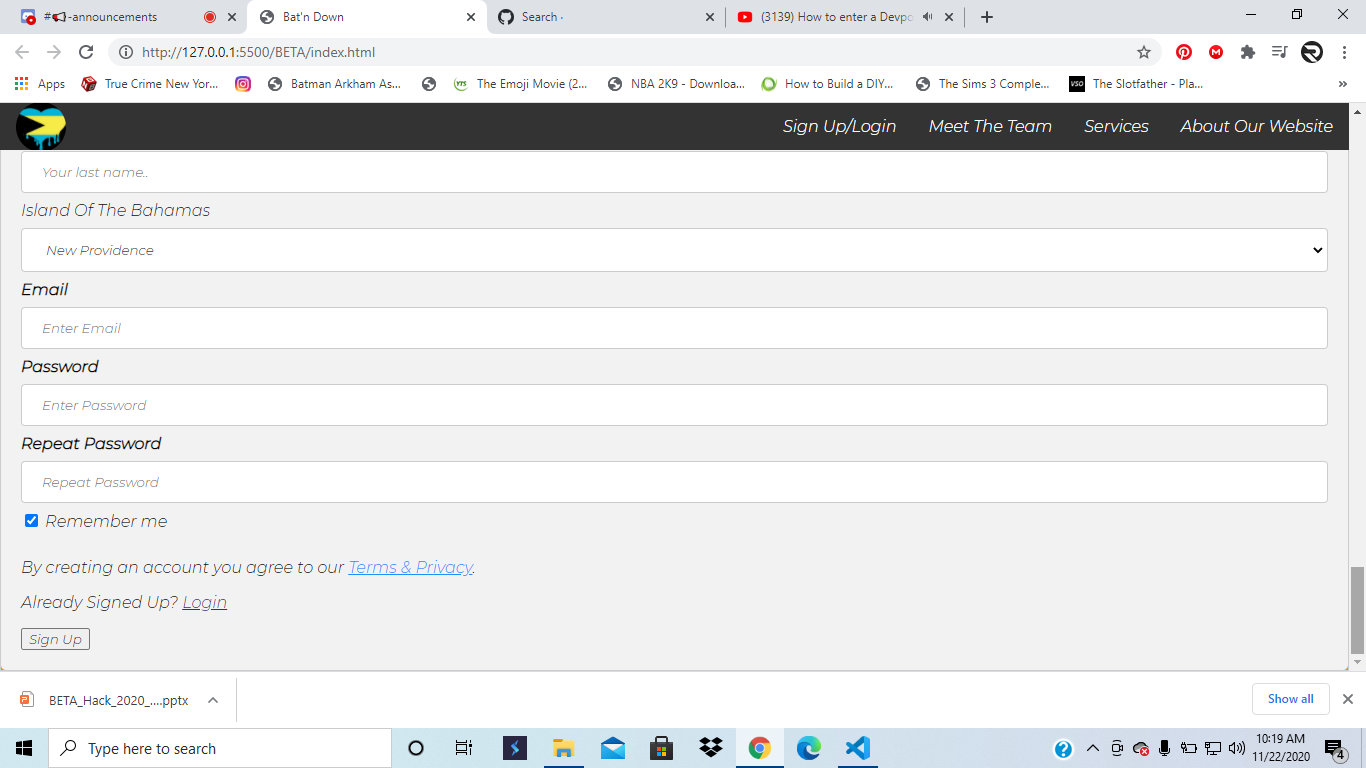The height and width of the screenshot is (768, 1366).
Task: Open the Mail app on taskbar
Action: click(612, 748)
